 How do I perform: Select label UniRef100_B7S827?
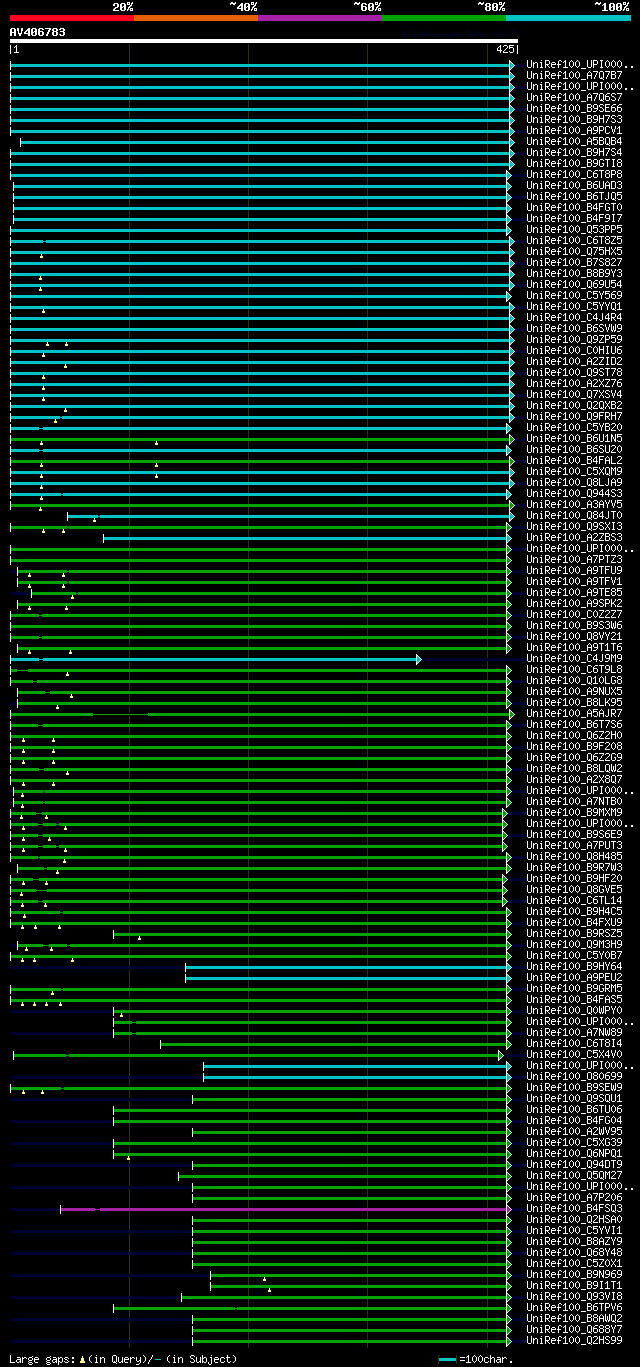tap(574, 263)
